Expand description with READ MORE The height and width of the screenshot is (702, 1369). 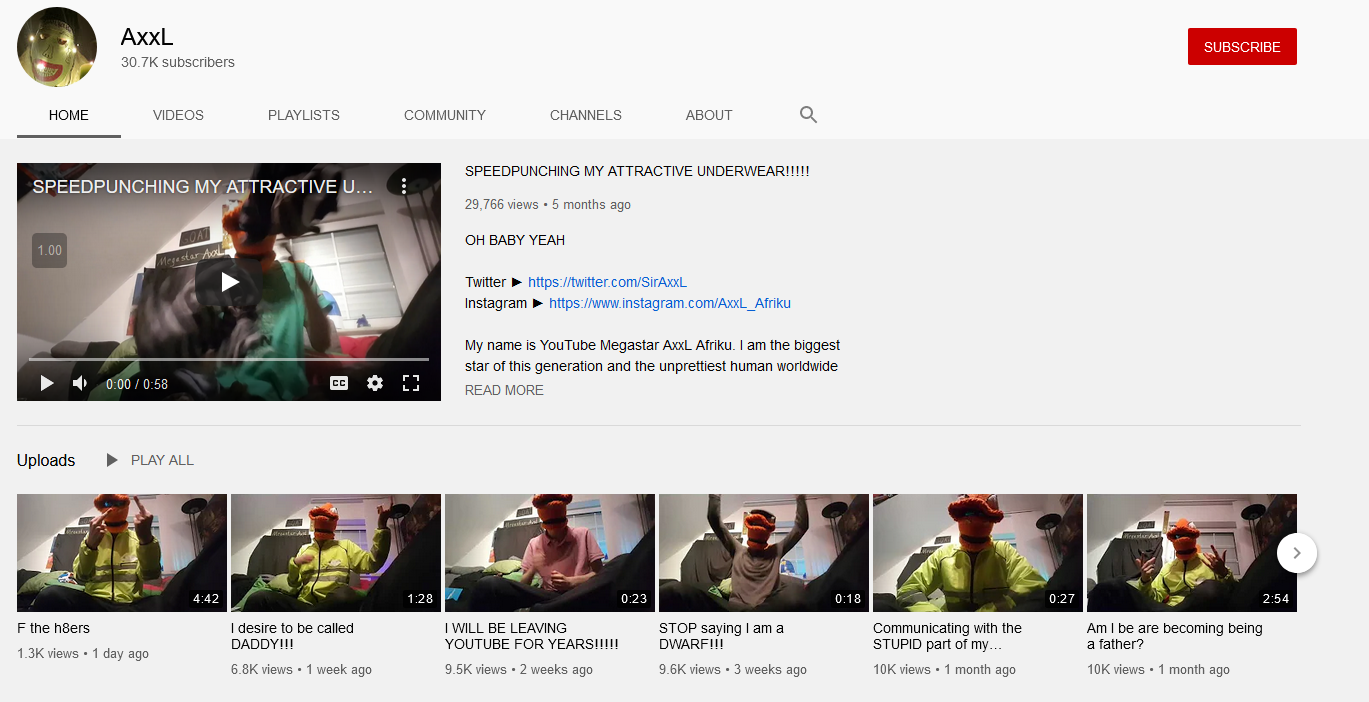tap(504, 390)
